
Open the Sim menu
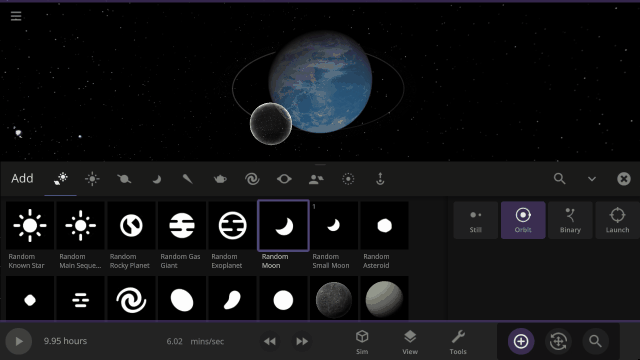[x=362, y=342]
